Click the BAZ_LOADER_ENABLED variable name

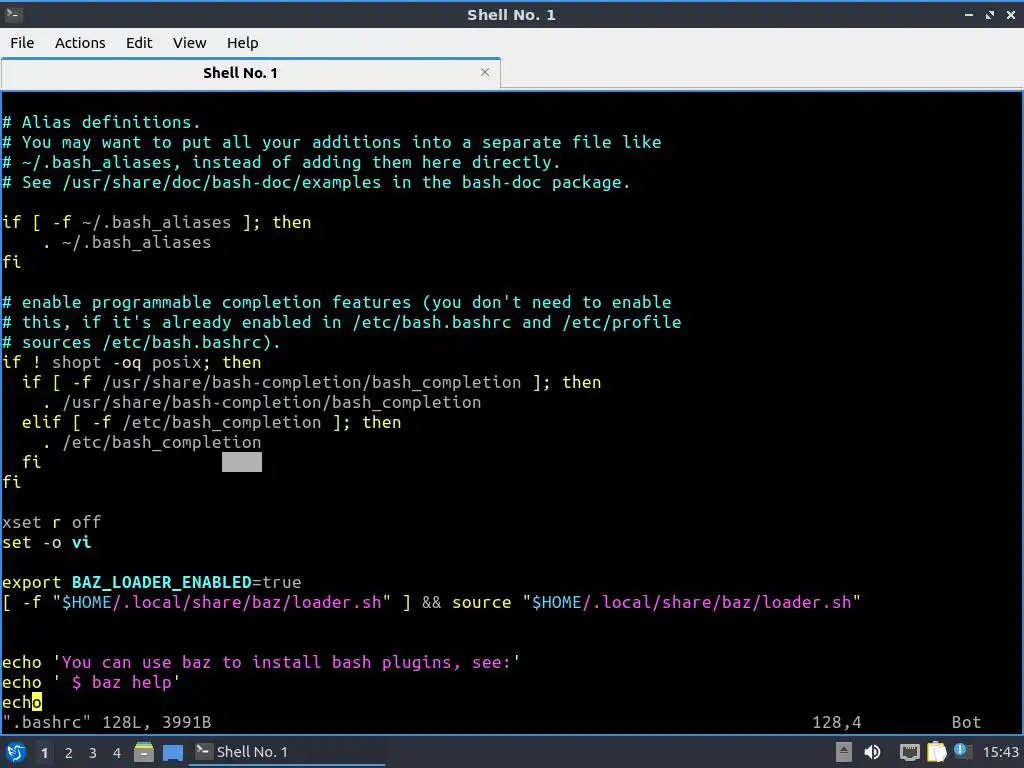[161, 582]
